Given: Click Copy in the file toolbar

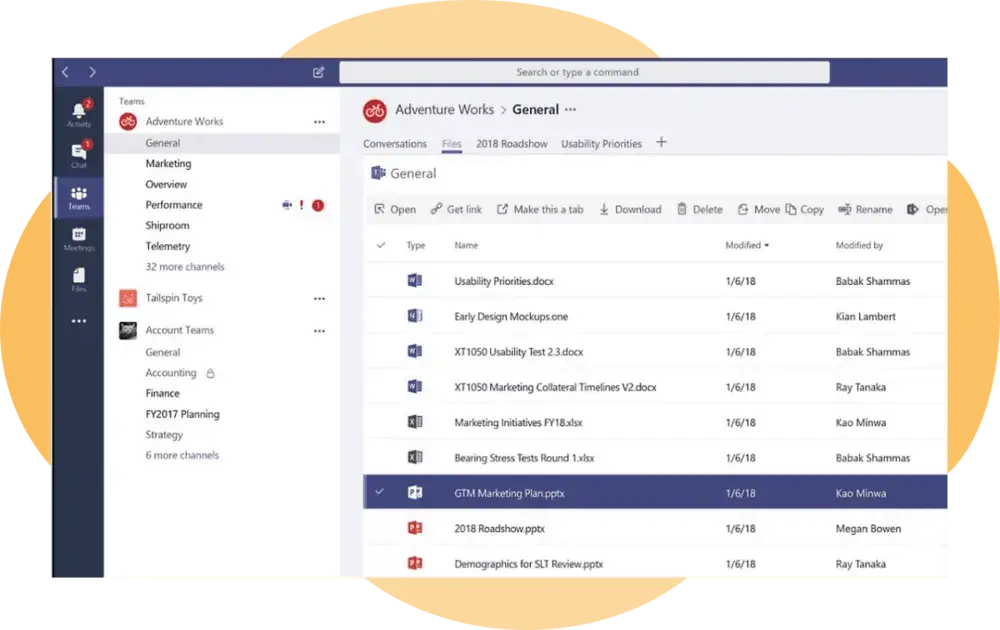Looking at the screenshot, I should coord(805,209).
